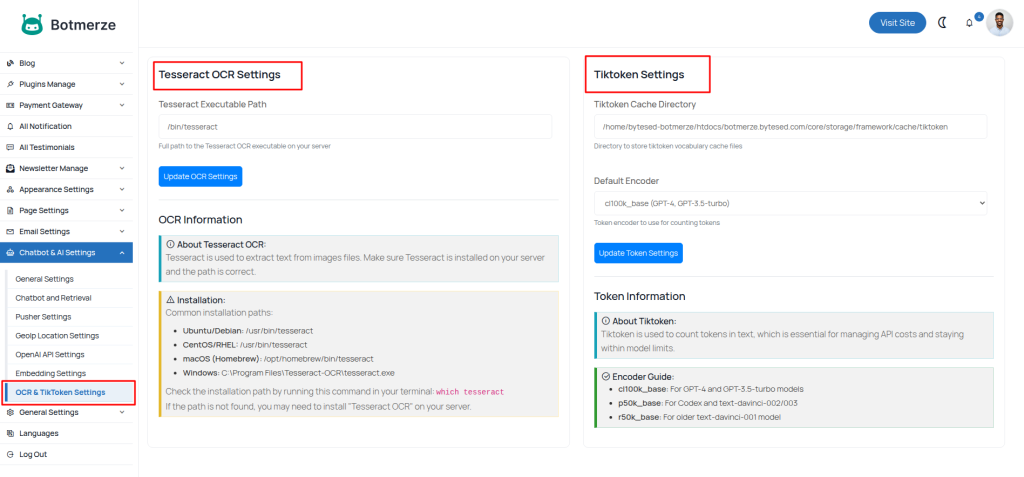Click the Log Out icon in the sidebar
This screenshot has width=1024, height=477.
tap(10, 454)
